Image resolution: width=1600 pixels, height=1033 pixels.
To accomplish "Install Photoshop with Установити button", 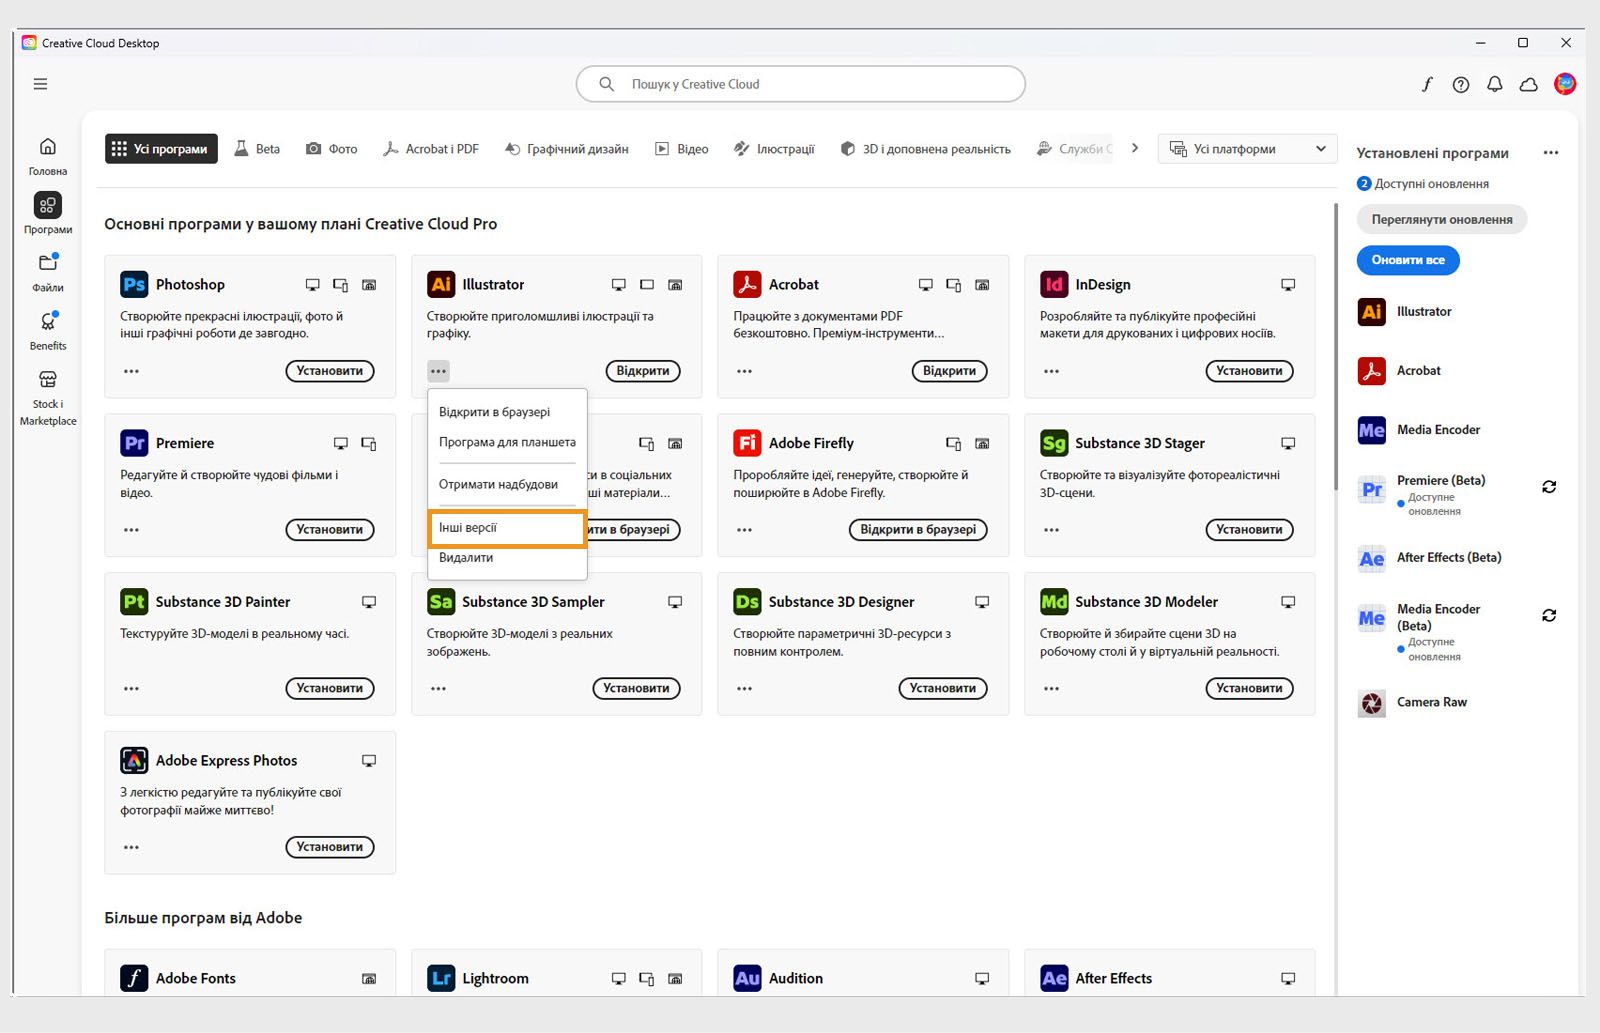I will [329, 371].
